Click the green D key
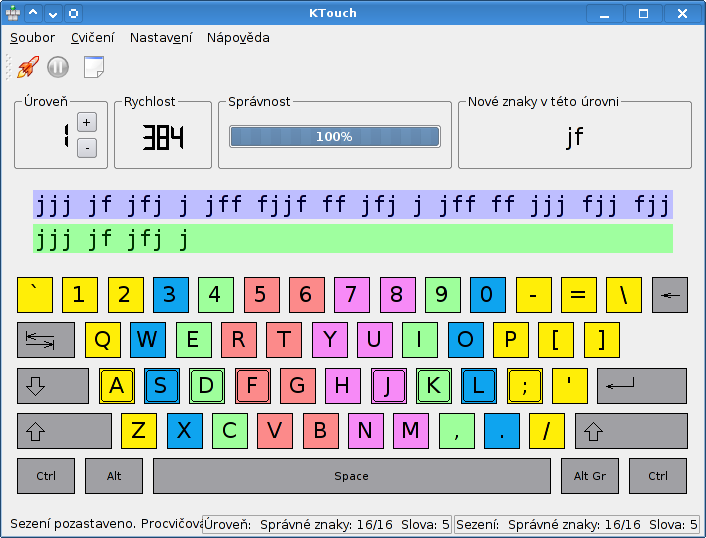706x538 pixels. tap(207, 386)
